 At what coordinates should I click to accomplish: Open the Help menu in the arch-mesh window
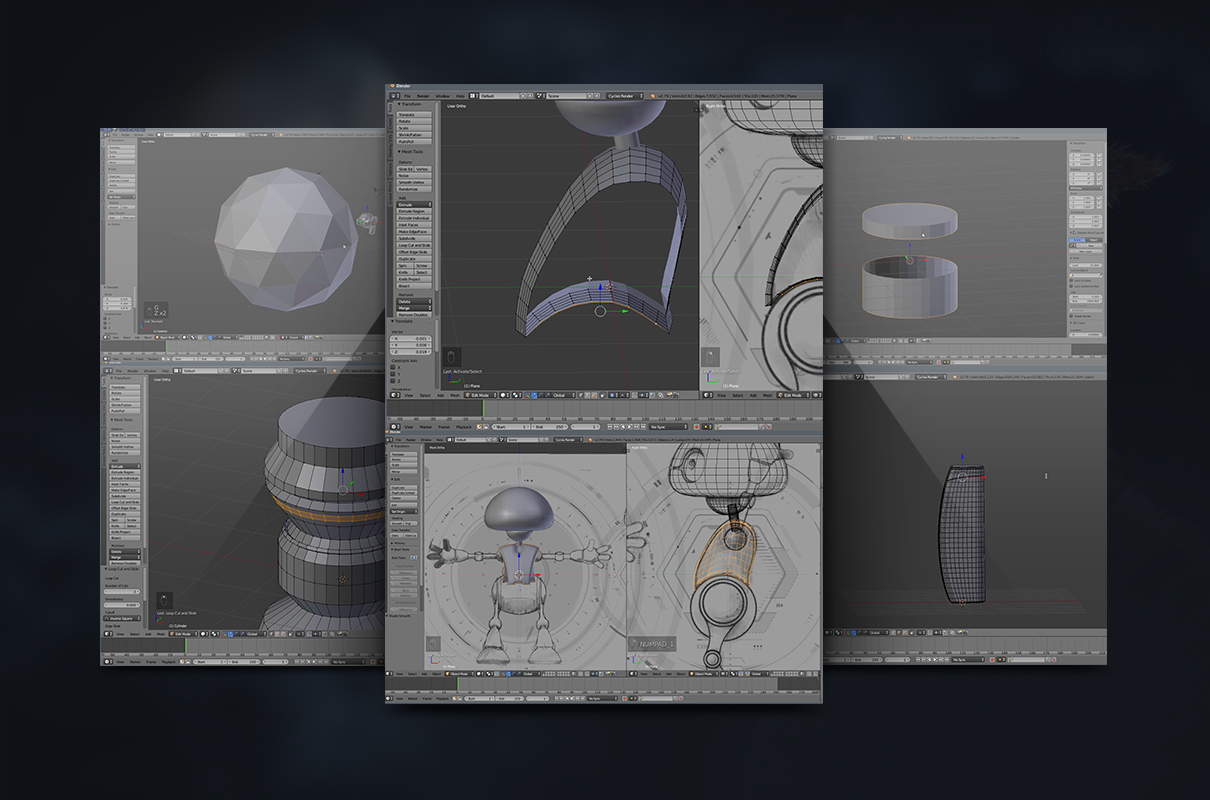(x=460, y=96)
